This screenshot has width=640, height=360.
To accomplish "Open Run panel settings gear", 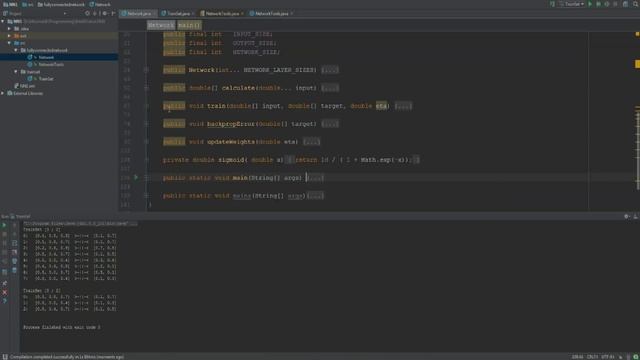I will (627, 216).
